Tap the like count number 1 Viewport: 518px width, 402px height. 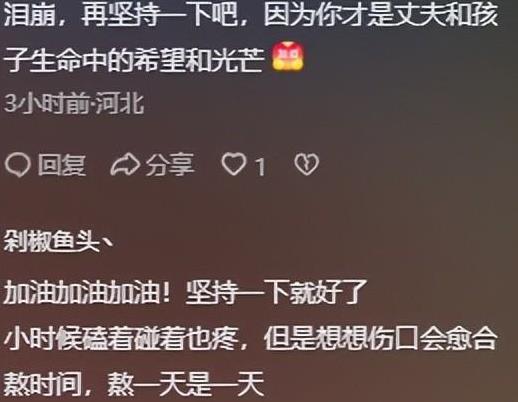(261, 167)
